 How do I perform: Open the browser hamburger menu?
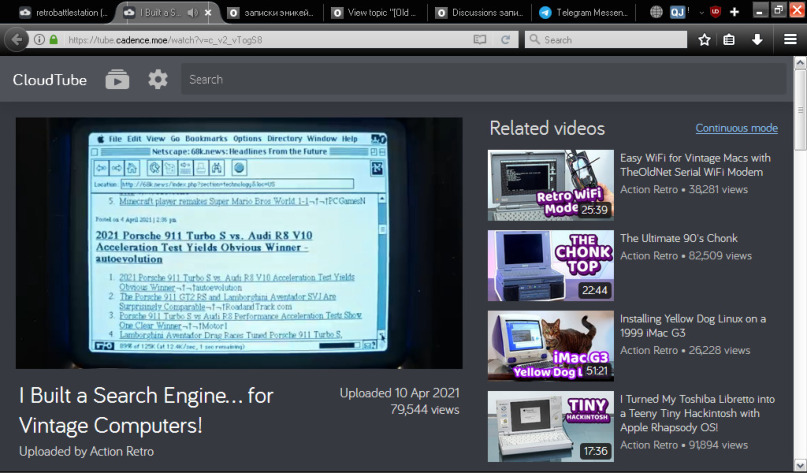coord(789,40)
